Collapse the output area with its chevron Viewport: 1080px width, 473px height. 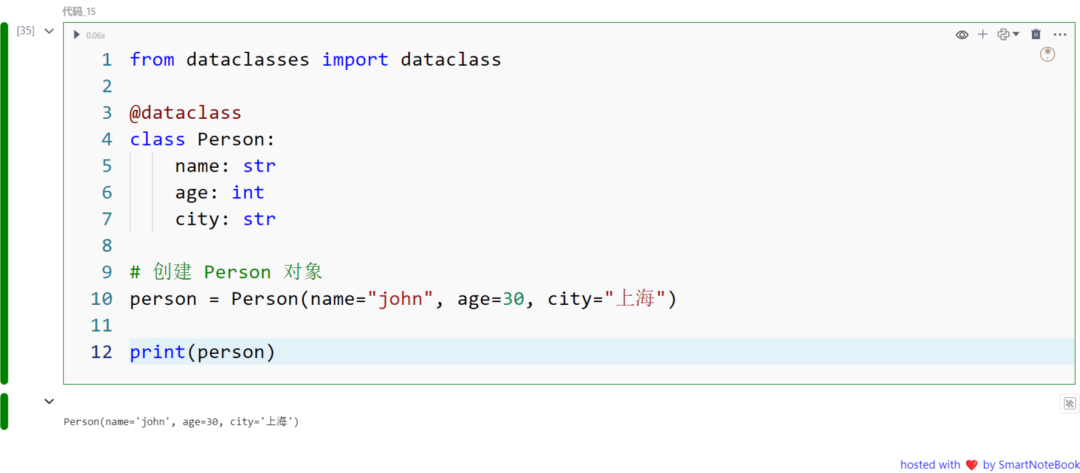click(49, 401)
